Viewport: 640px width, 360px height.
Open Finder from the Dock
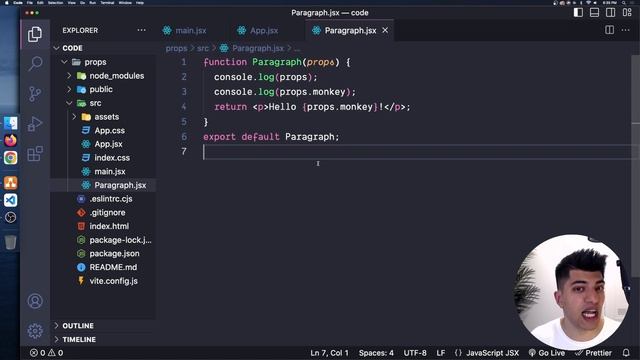click(11, 123)
